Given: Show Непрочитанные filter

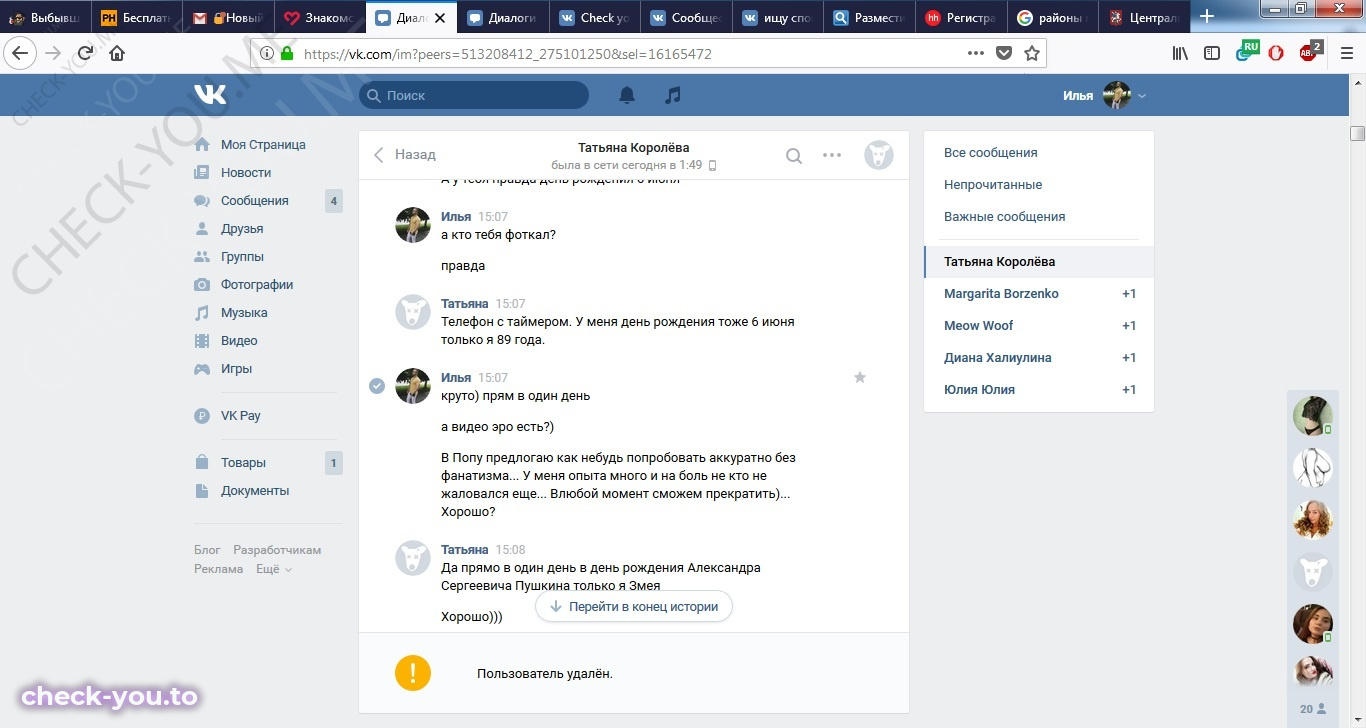Looking at the screenshot, I should point(1039,185).
